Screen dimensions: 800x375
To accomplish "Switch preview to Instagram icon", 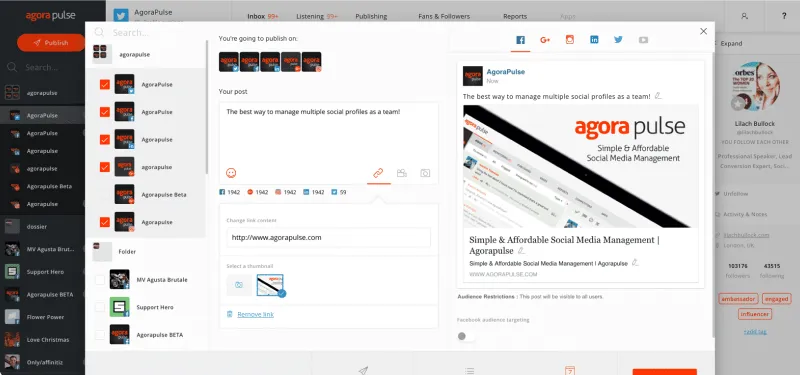I will [x=569, y=40].
